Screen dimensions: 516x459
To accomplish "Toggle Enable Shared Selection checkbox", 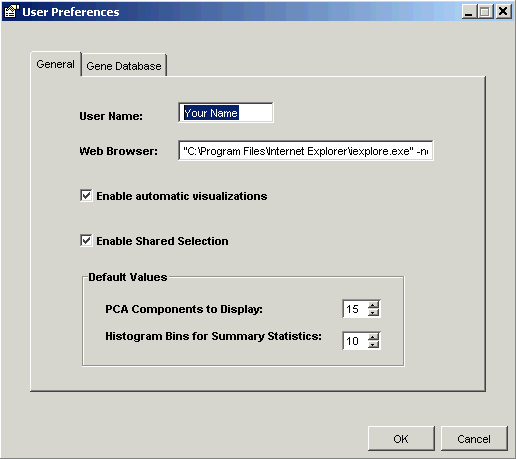I will click(86, 241).
